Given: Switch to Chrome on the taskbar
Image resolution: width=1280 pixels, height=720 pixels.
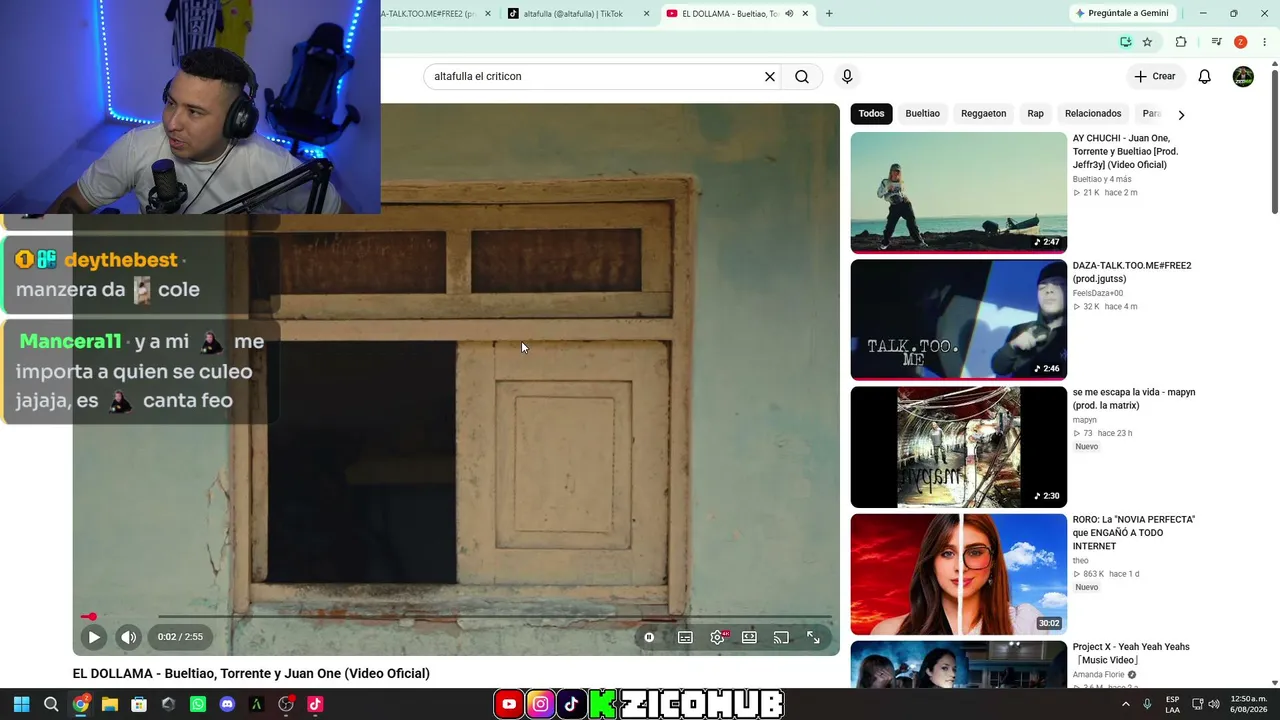Looking at the screenshot, I should click(x=81, y=704).
